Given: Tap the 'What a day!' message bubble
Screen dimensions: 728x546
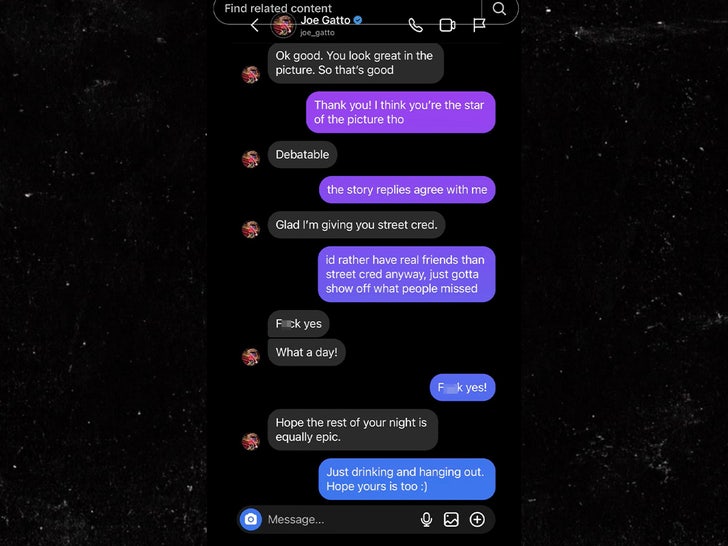Looking at the screenshot, I should (x=306, y=352).
